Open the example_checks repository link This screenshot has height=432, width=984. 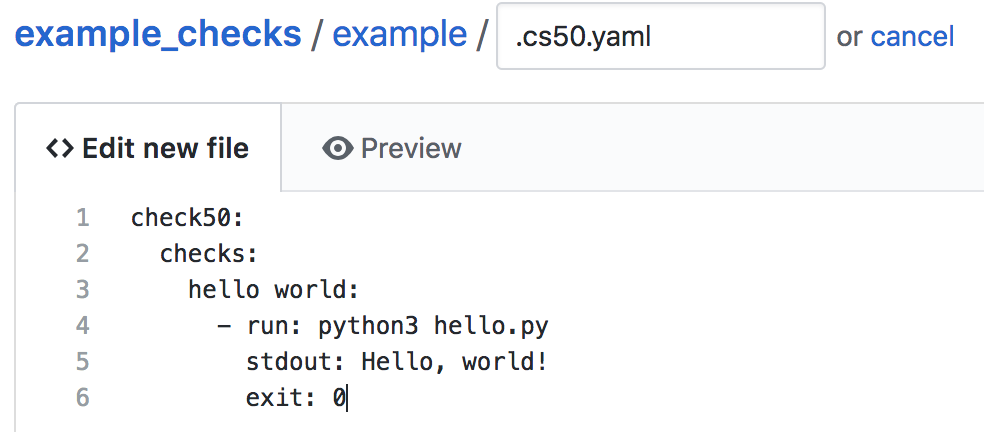point(158,35)
